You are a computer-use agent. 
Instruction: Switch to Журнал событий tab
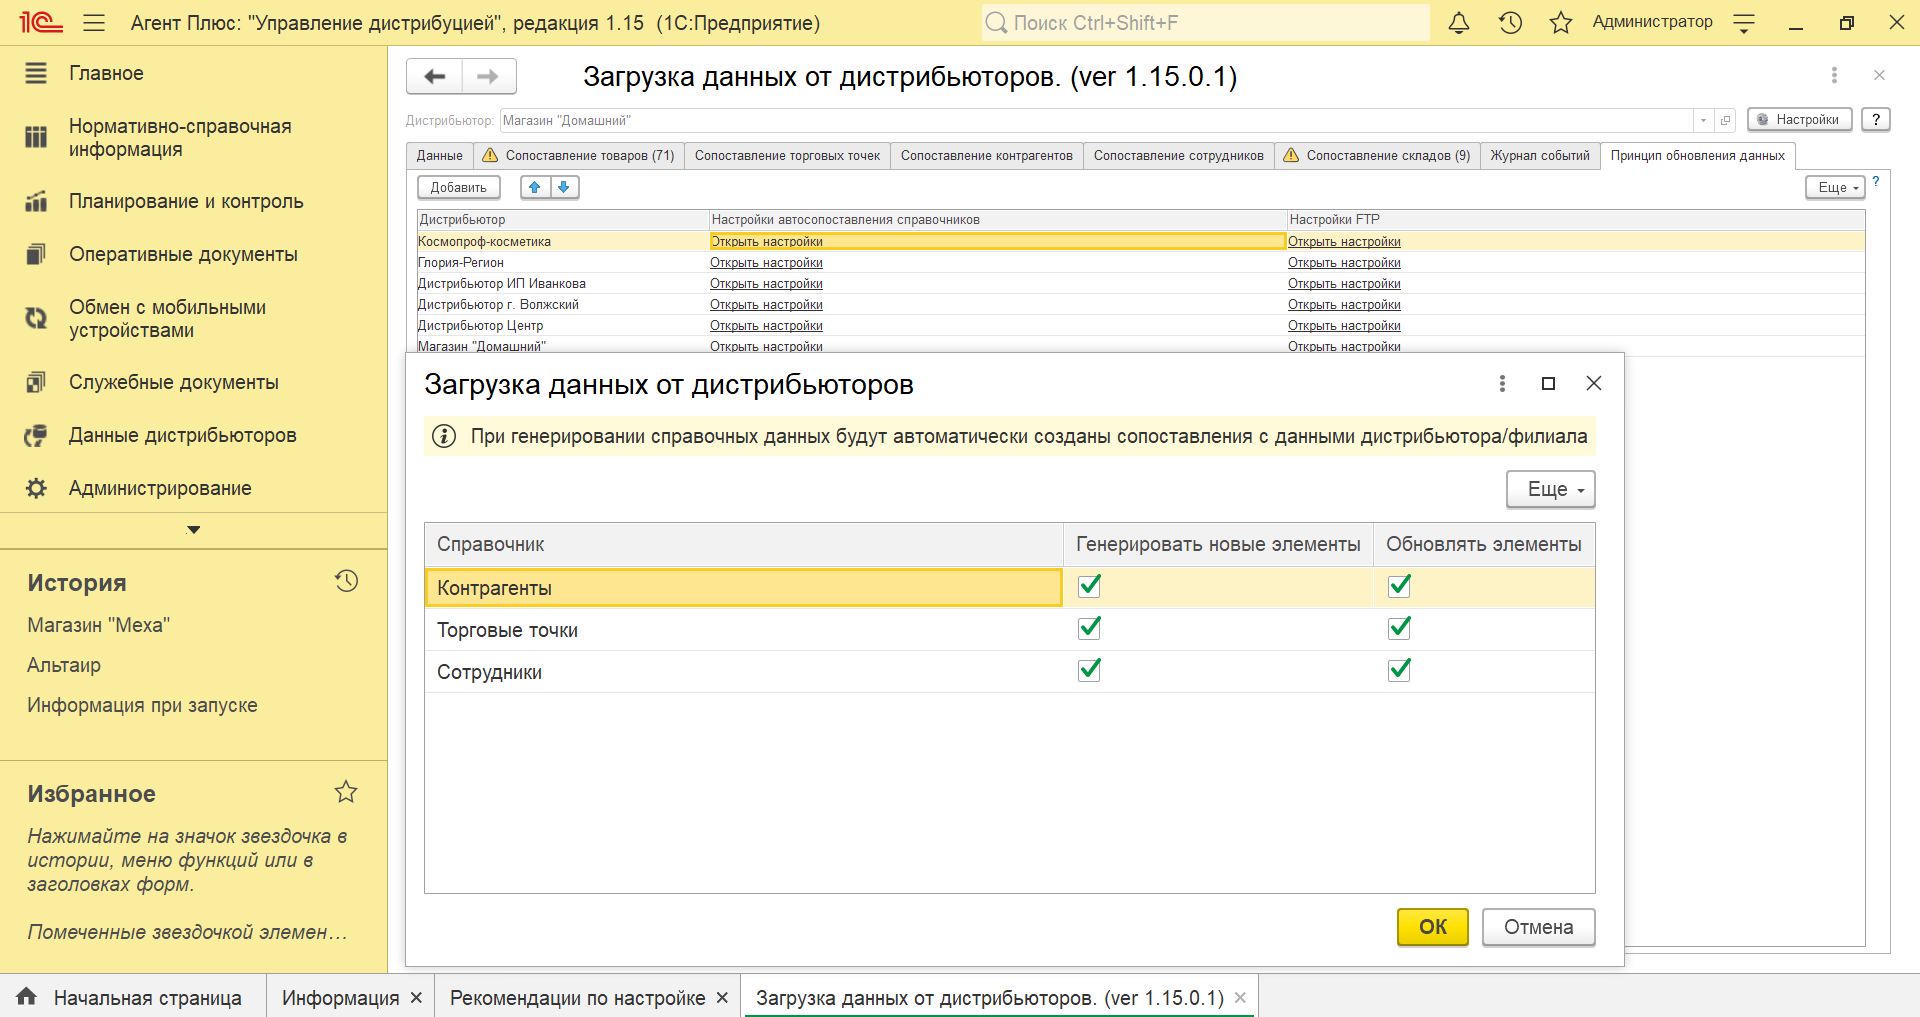click(x=1540, y=155)
